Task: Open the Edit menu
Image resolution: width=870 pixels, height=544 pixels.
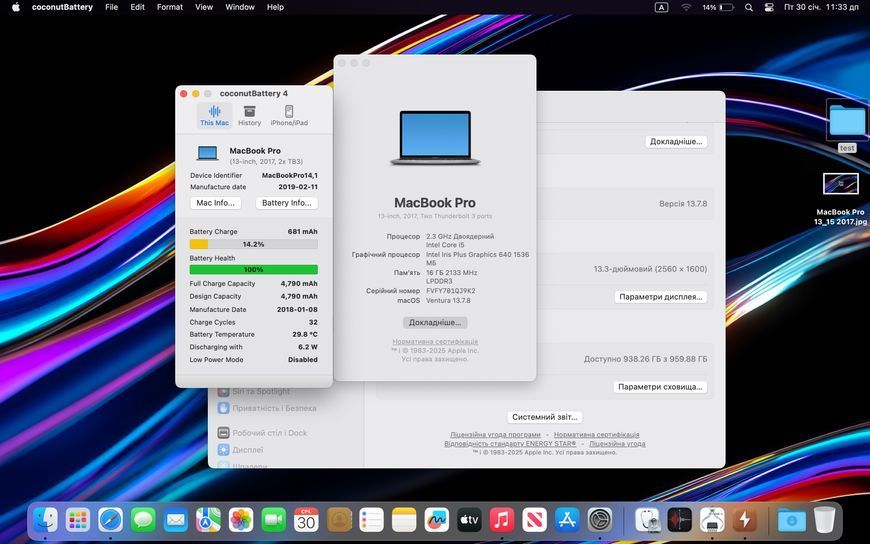Action: click(138, 7)
